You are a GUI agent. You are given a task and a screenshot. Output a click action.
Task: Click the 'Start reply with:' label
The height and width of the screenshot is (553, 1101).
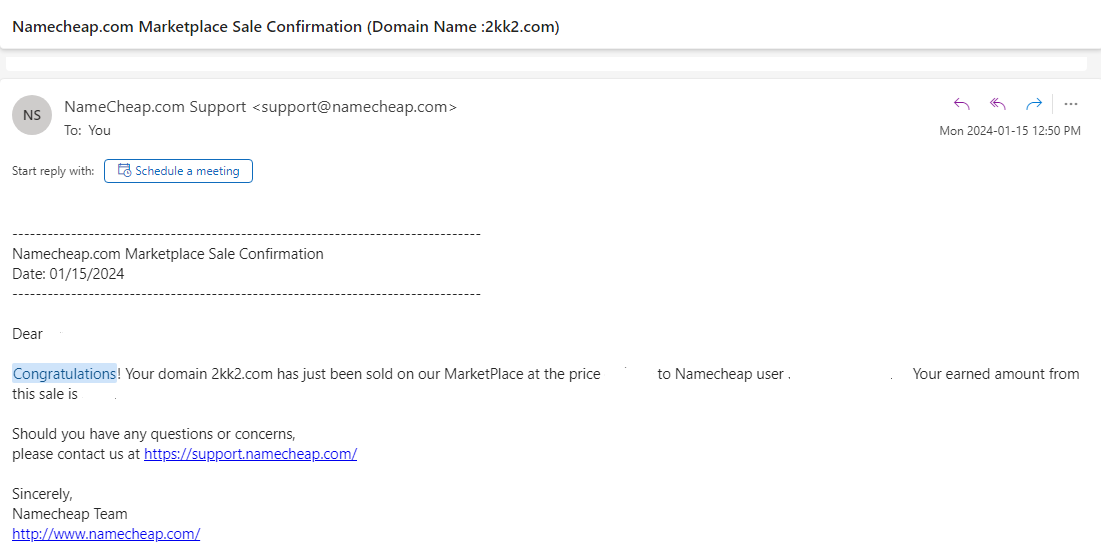tap(53, 171)
